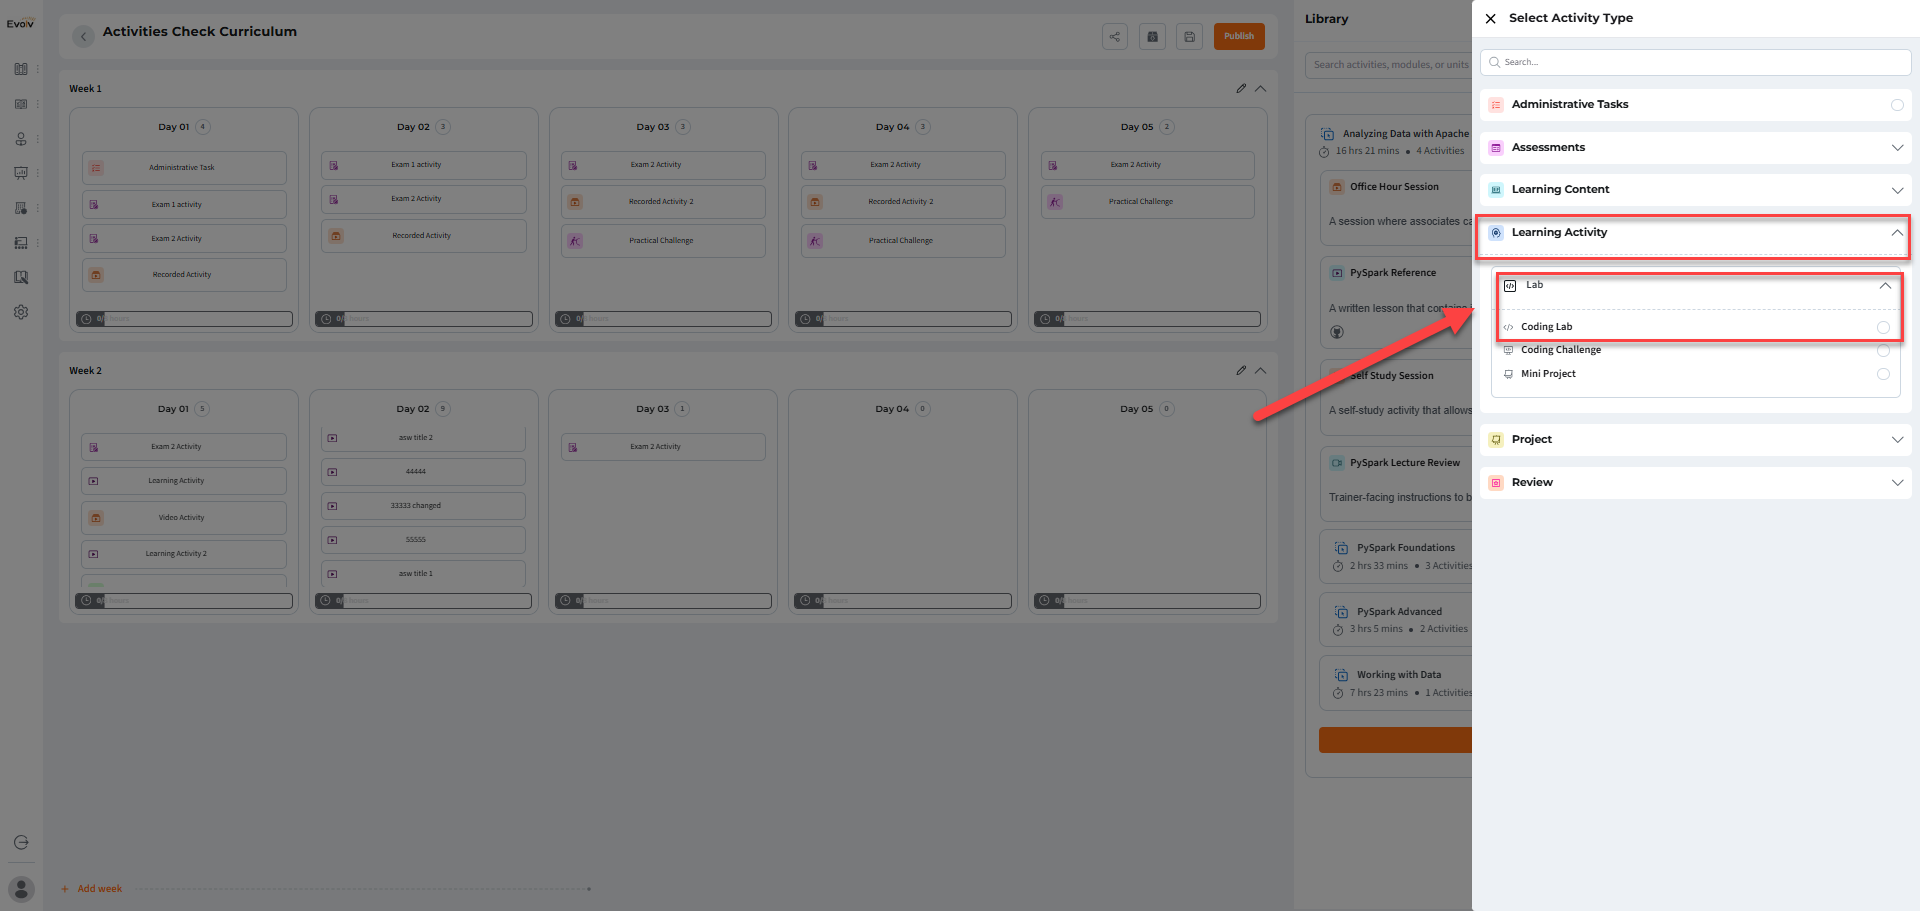Collapse Week 2 with its chevron
This screenshot has width=1920, height=911.
(1261, 371)
